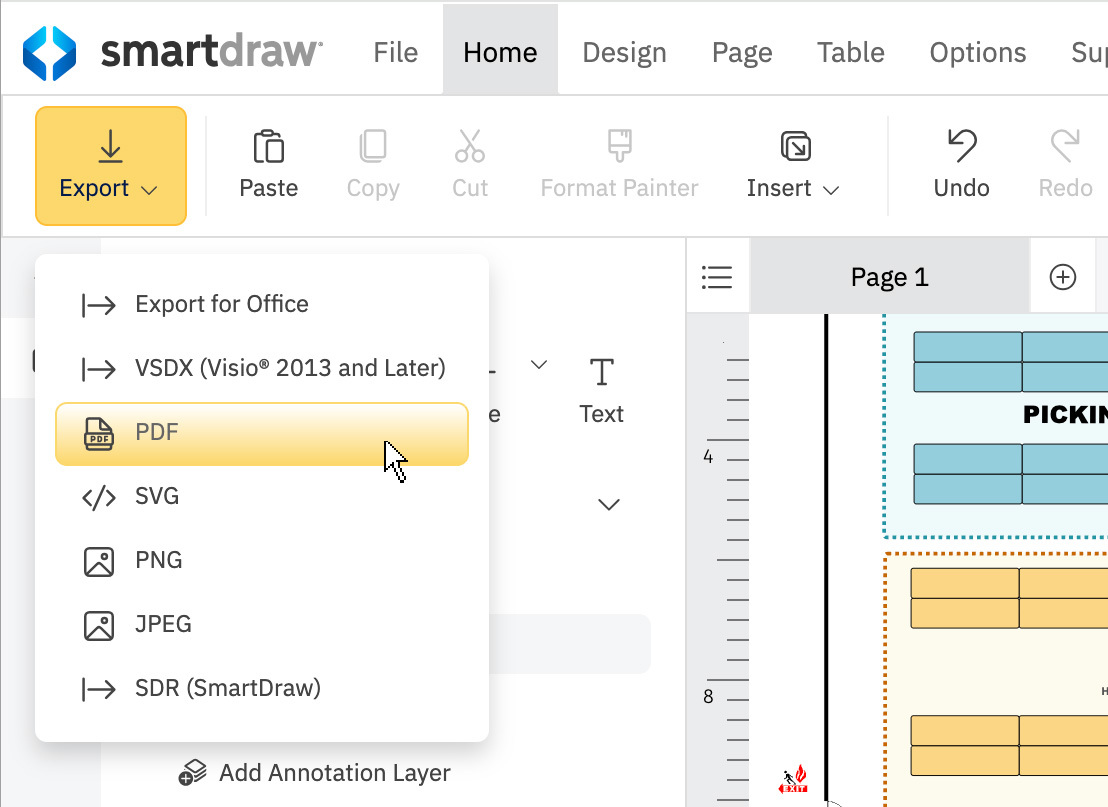Select the fire exit symbol on canvas

point(794,779)
